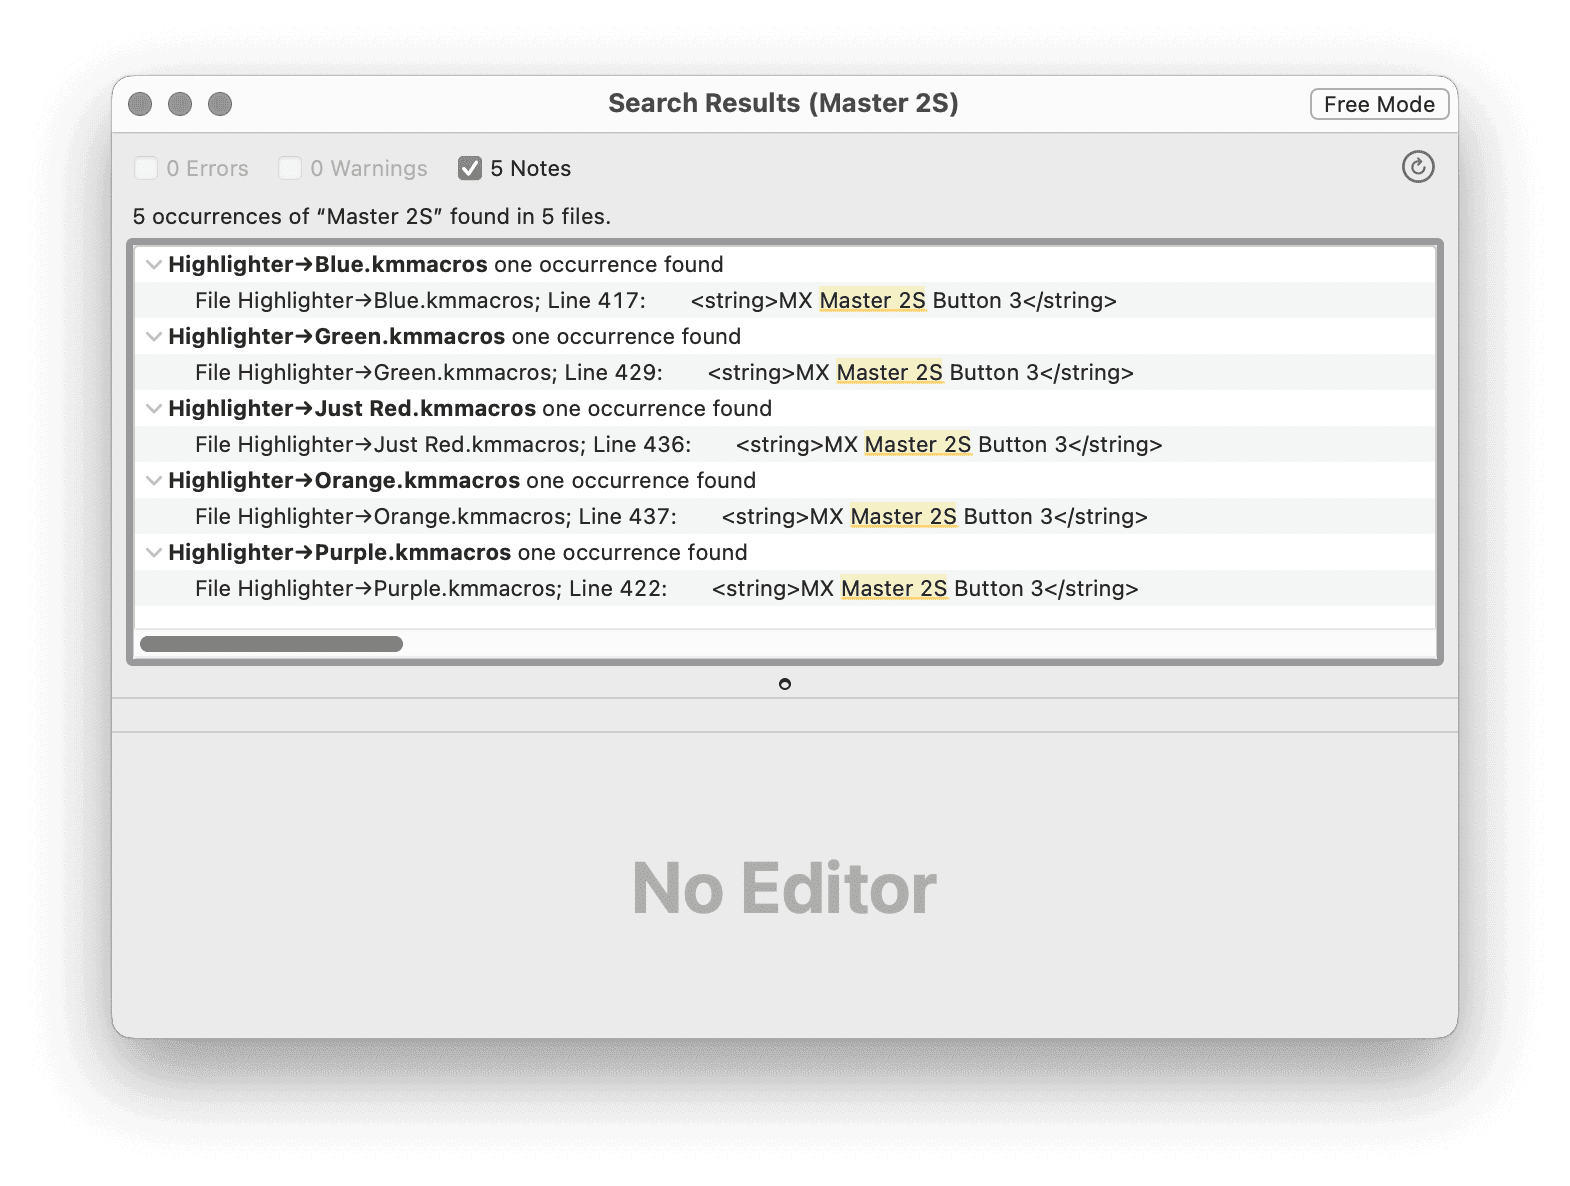Collapse the Highlighter→Blue.kmmacros group
The width and height of the screenshot is (1570, 1186).
[x=154, y=265]
